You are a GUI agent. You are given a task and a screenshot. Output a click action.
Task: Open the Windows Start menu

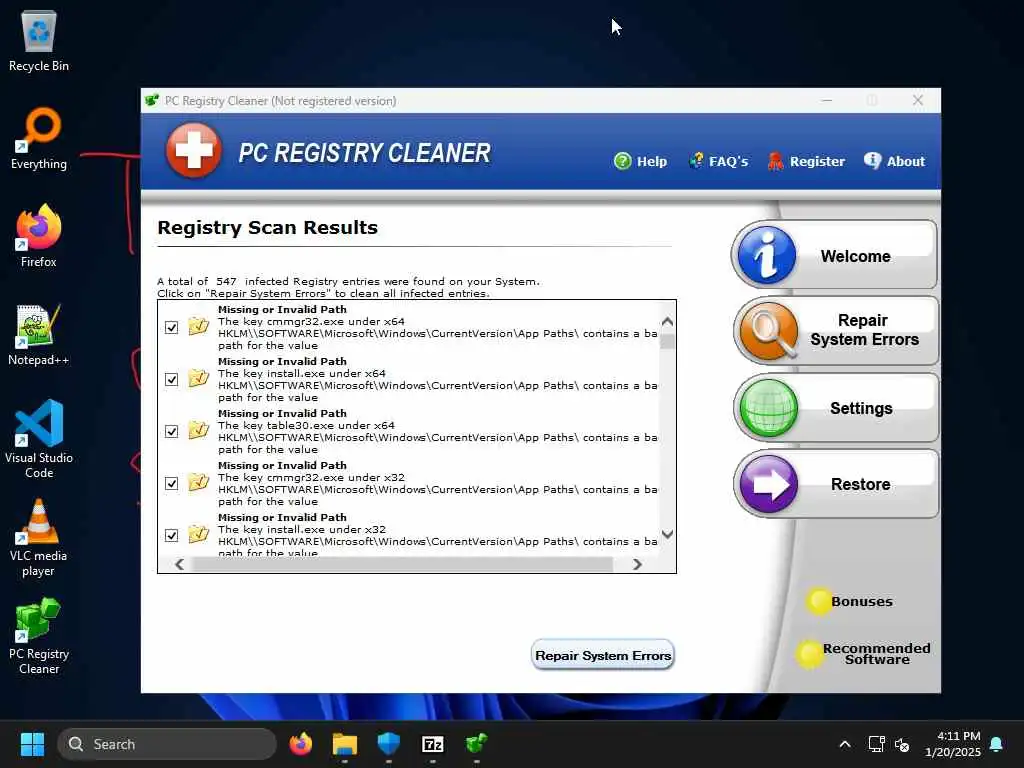click(32, 744)
